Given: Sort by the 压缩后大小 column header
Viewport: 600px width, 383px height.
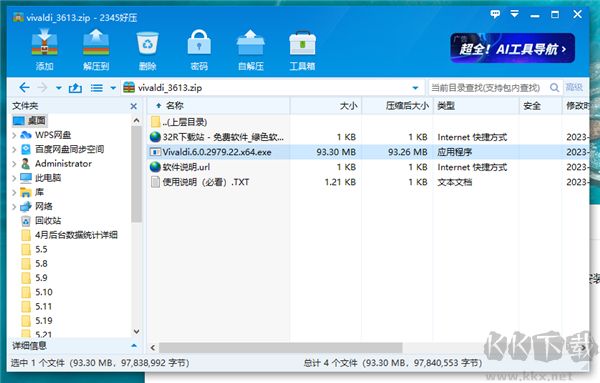Looking at the screenshot, I should point(397,106).
